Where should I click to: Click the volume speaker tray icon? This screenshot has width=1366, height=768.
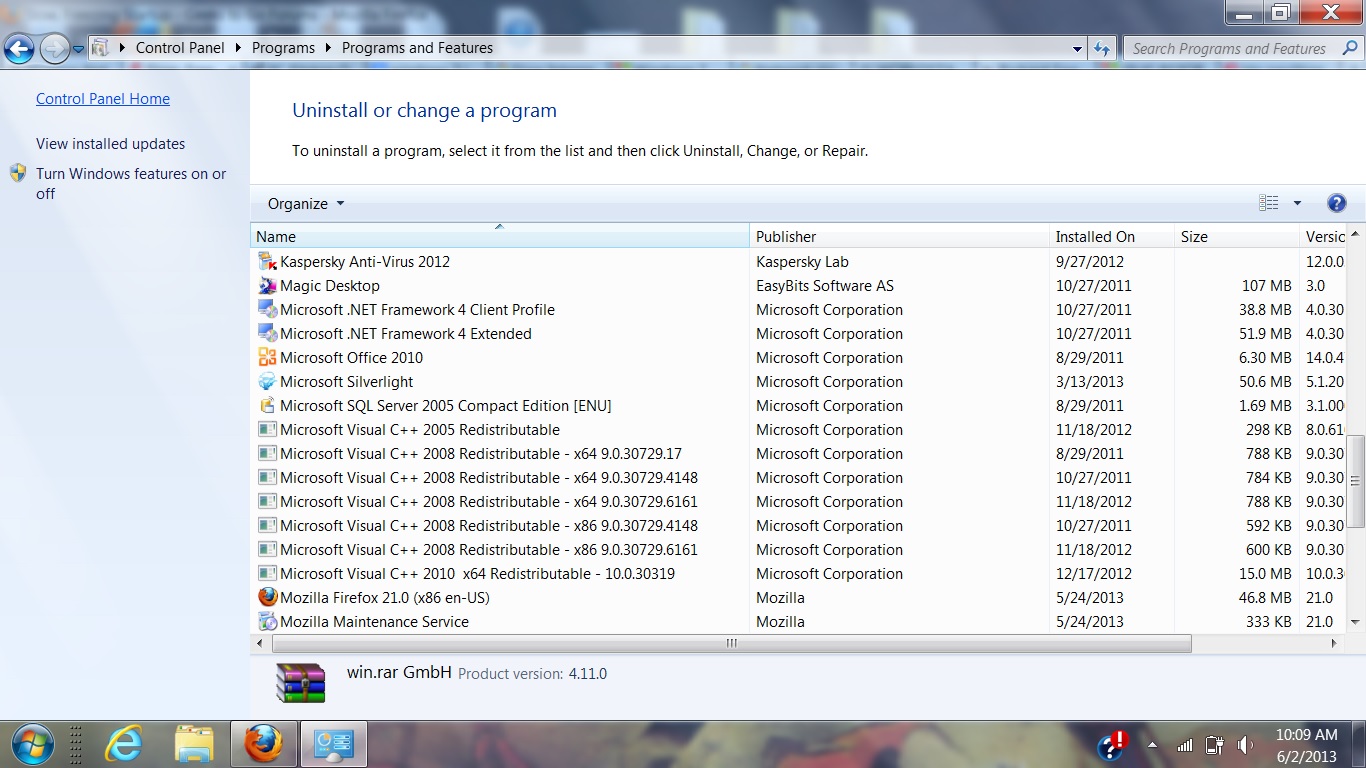[x=1245, y=745]
